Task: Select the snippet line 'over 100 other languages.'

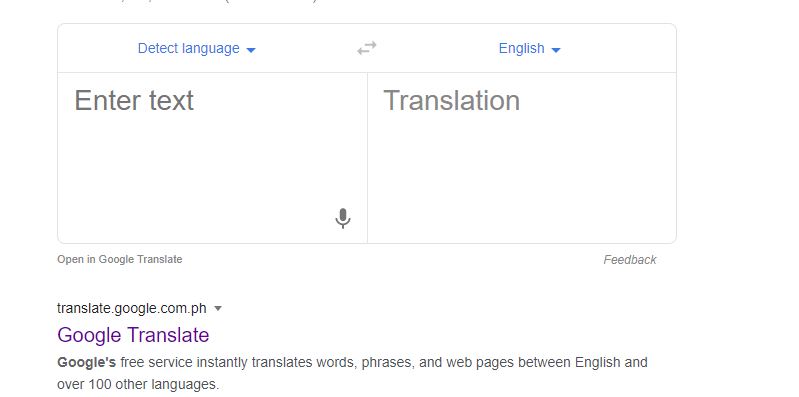Action: (138, 384)
